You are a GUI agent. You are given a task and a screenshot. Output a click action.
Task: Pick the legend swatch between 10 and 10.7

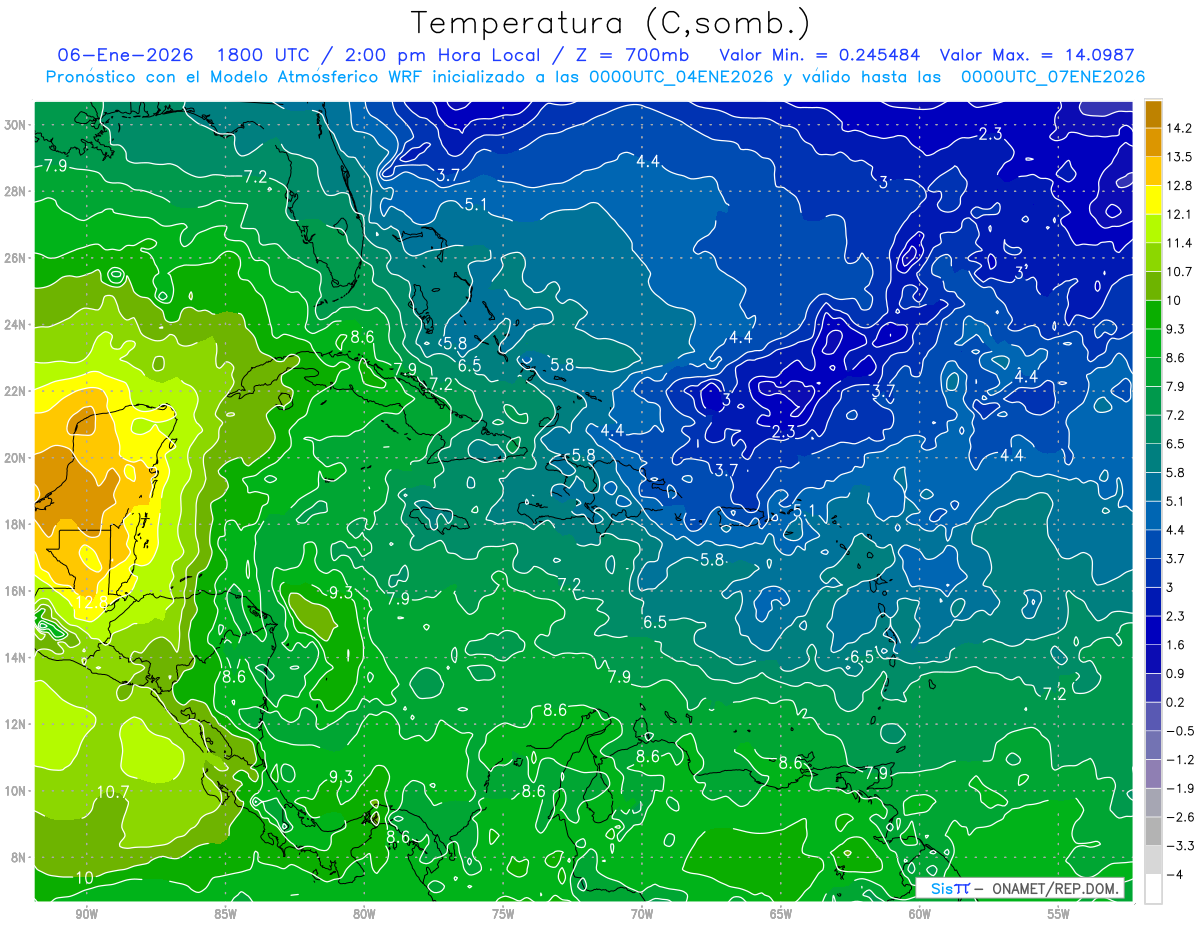pyautogui.click(x=1153, y=286)
